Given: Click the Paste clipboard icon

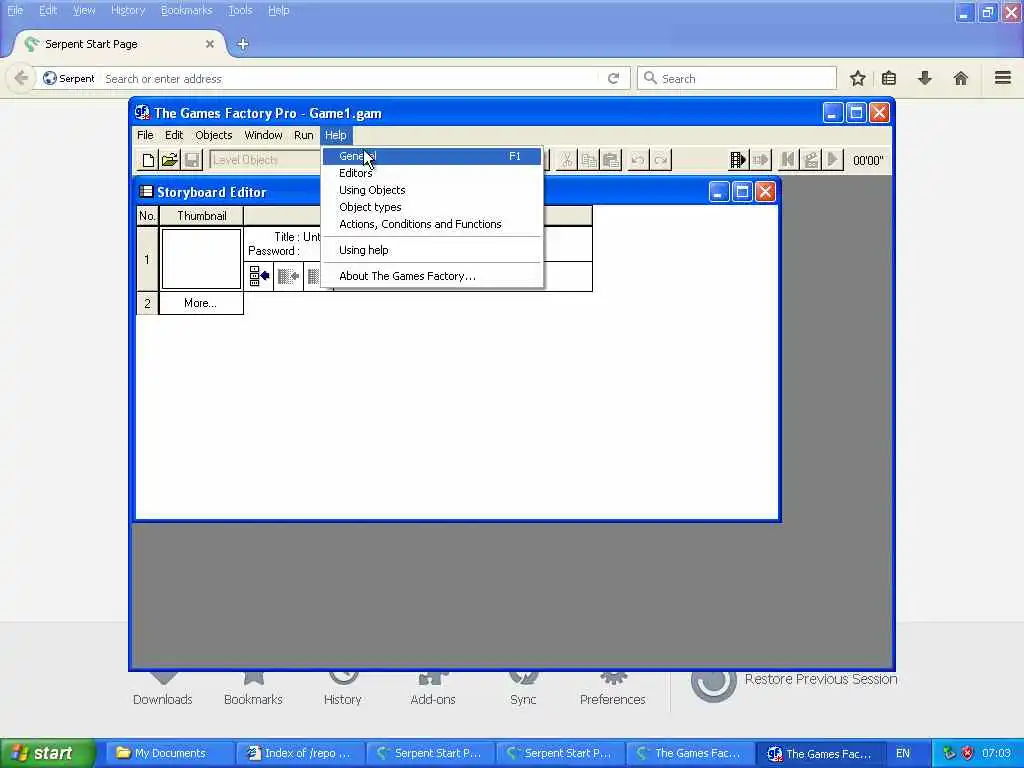Looking at the screenshot, I should tap(611, 160).
